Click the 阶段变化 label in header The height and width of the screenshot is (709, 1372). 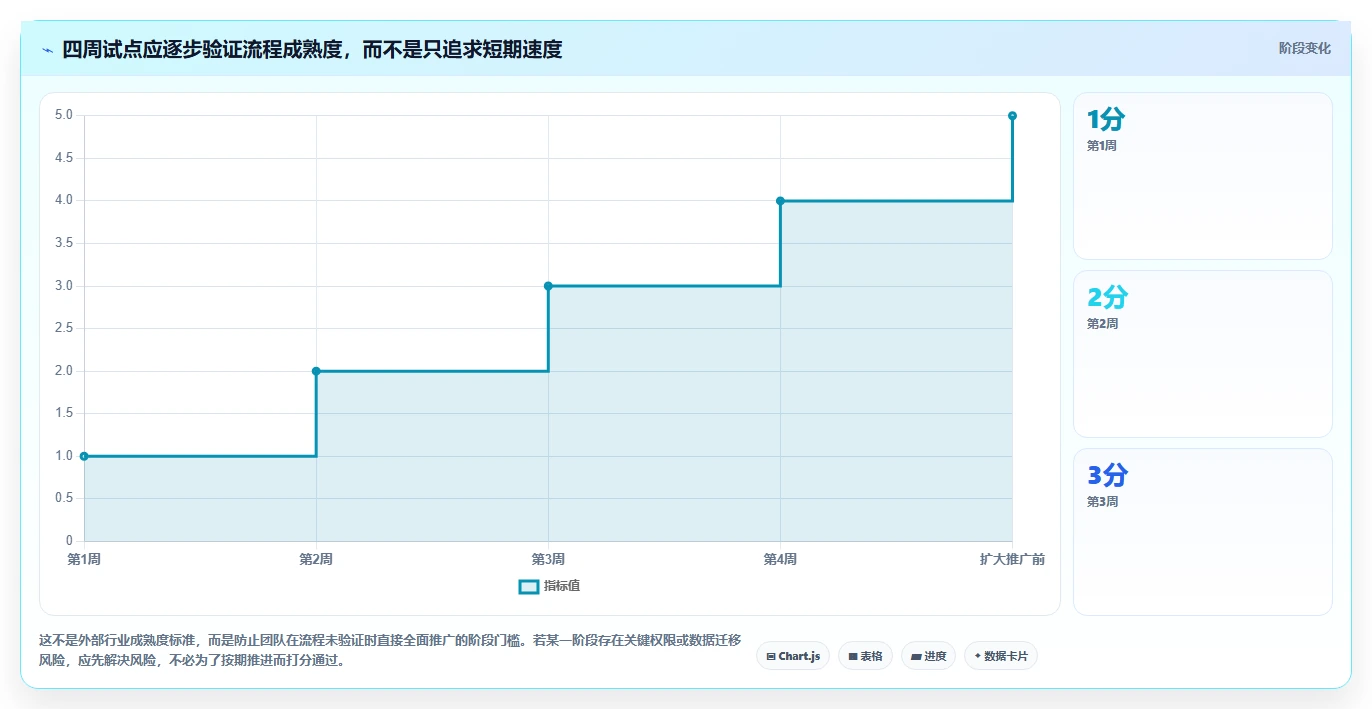[1304, 48]
